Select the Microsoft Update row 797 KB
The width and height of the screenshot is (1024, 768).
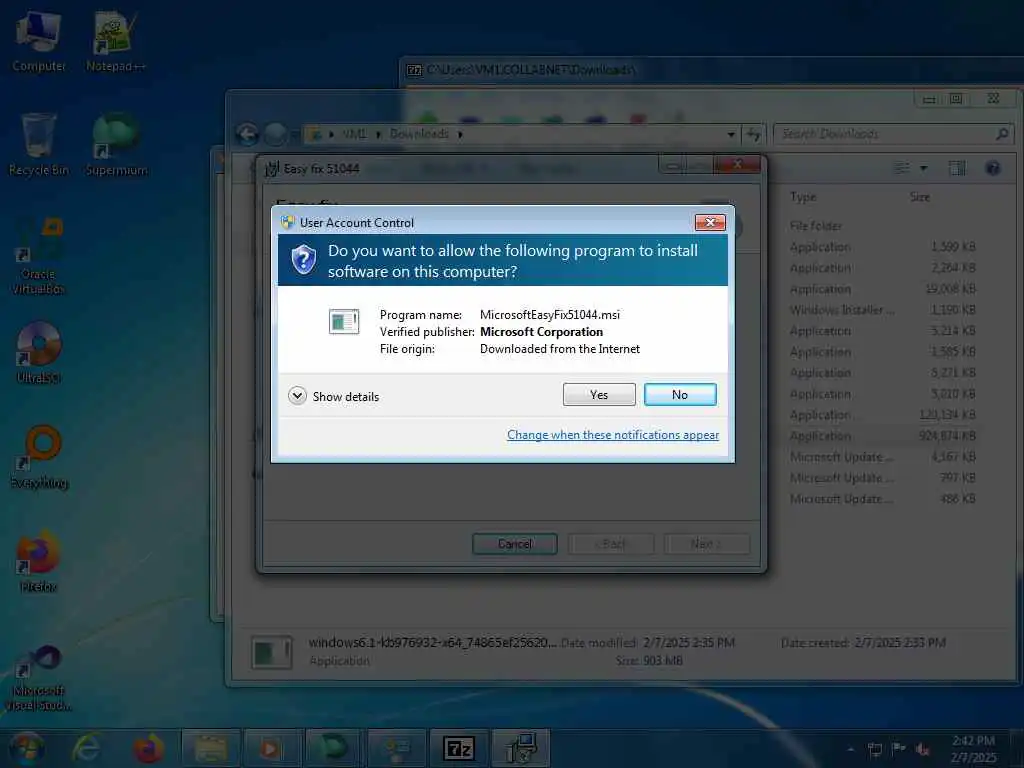pyautogui.click(x=884, y=477)
